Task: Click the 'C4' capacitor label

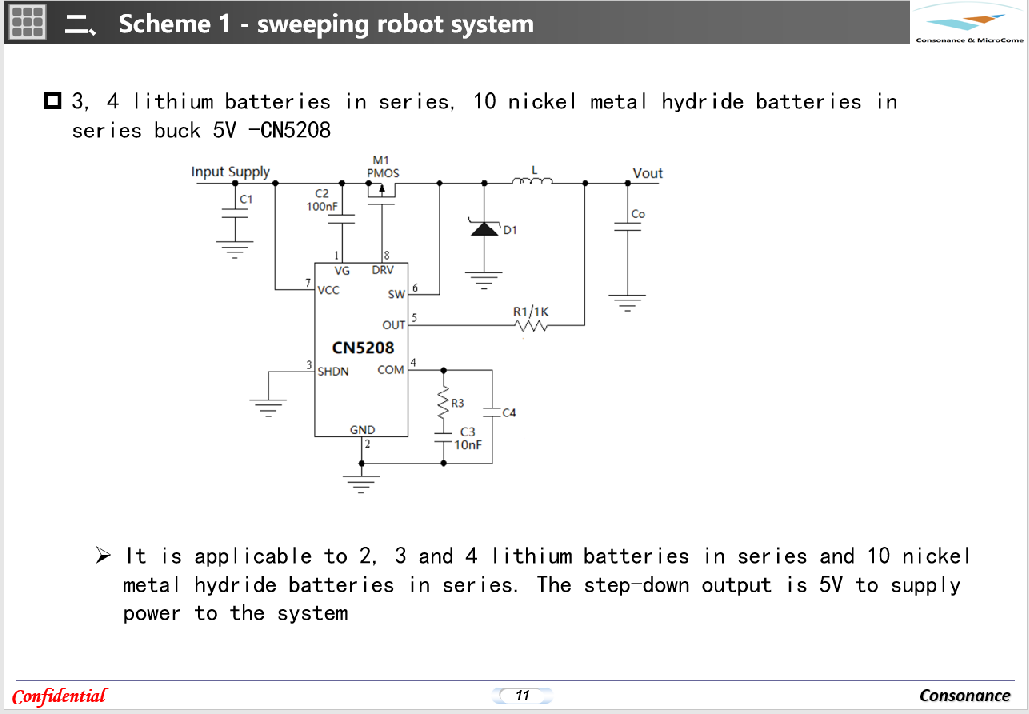Action: pyautogui.click(x=509, y=412)
